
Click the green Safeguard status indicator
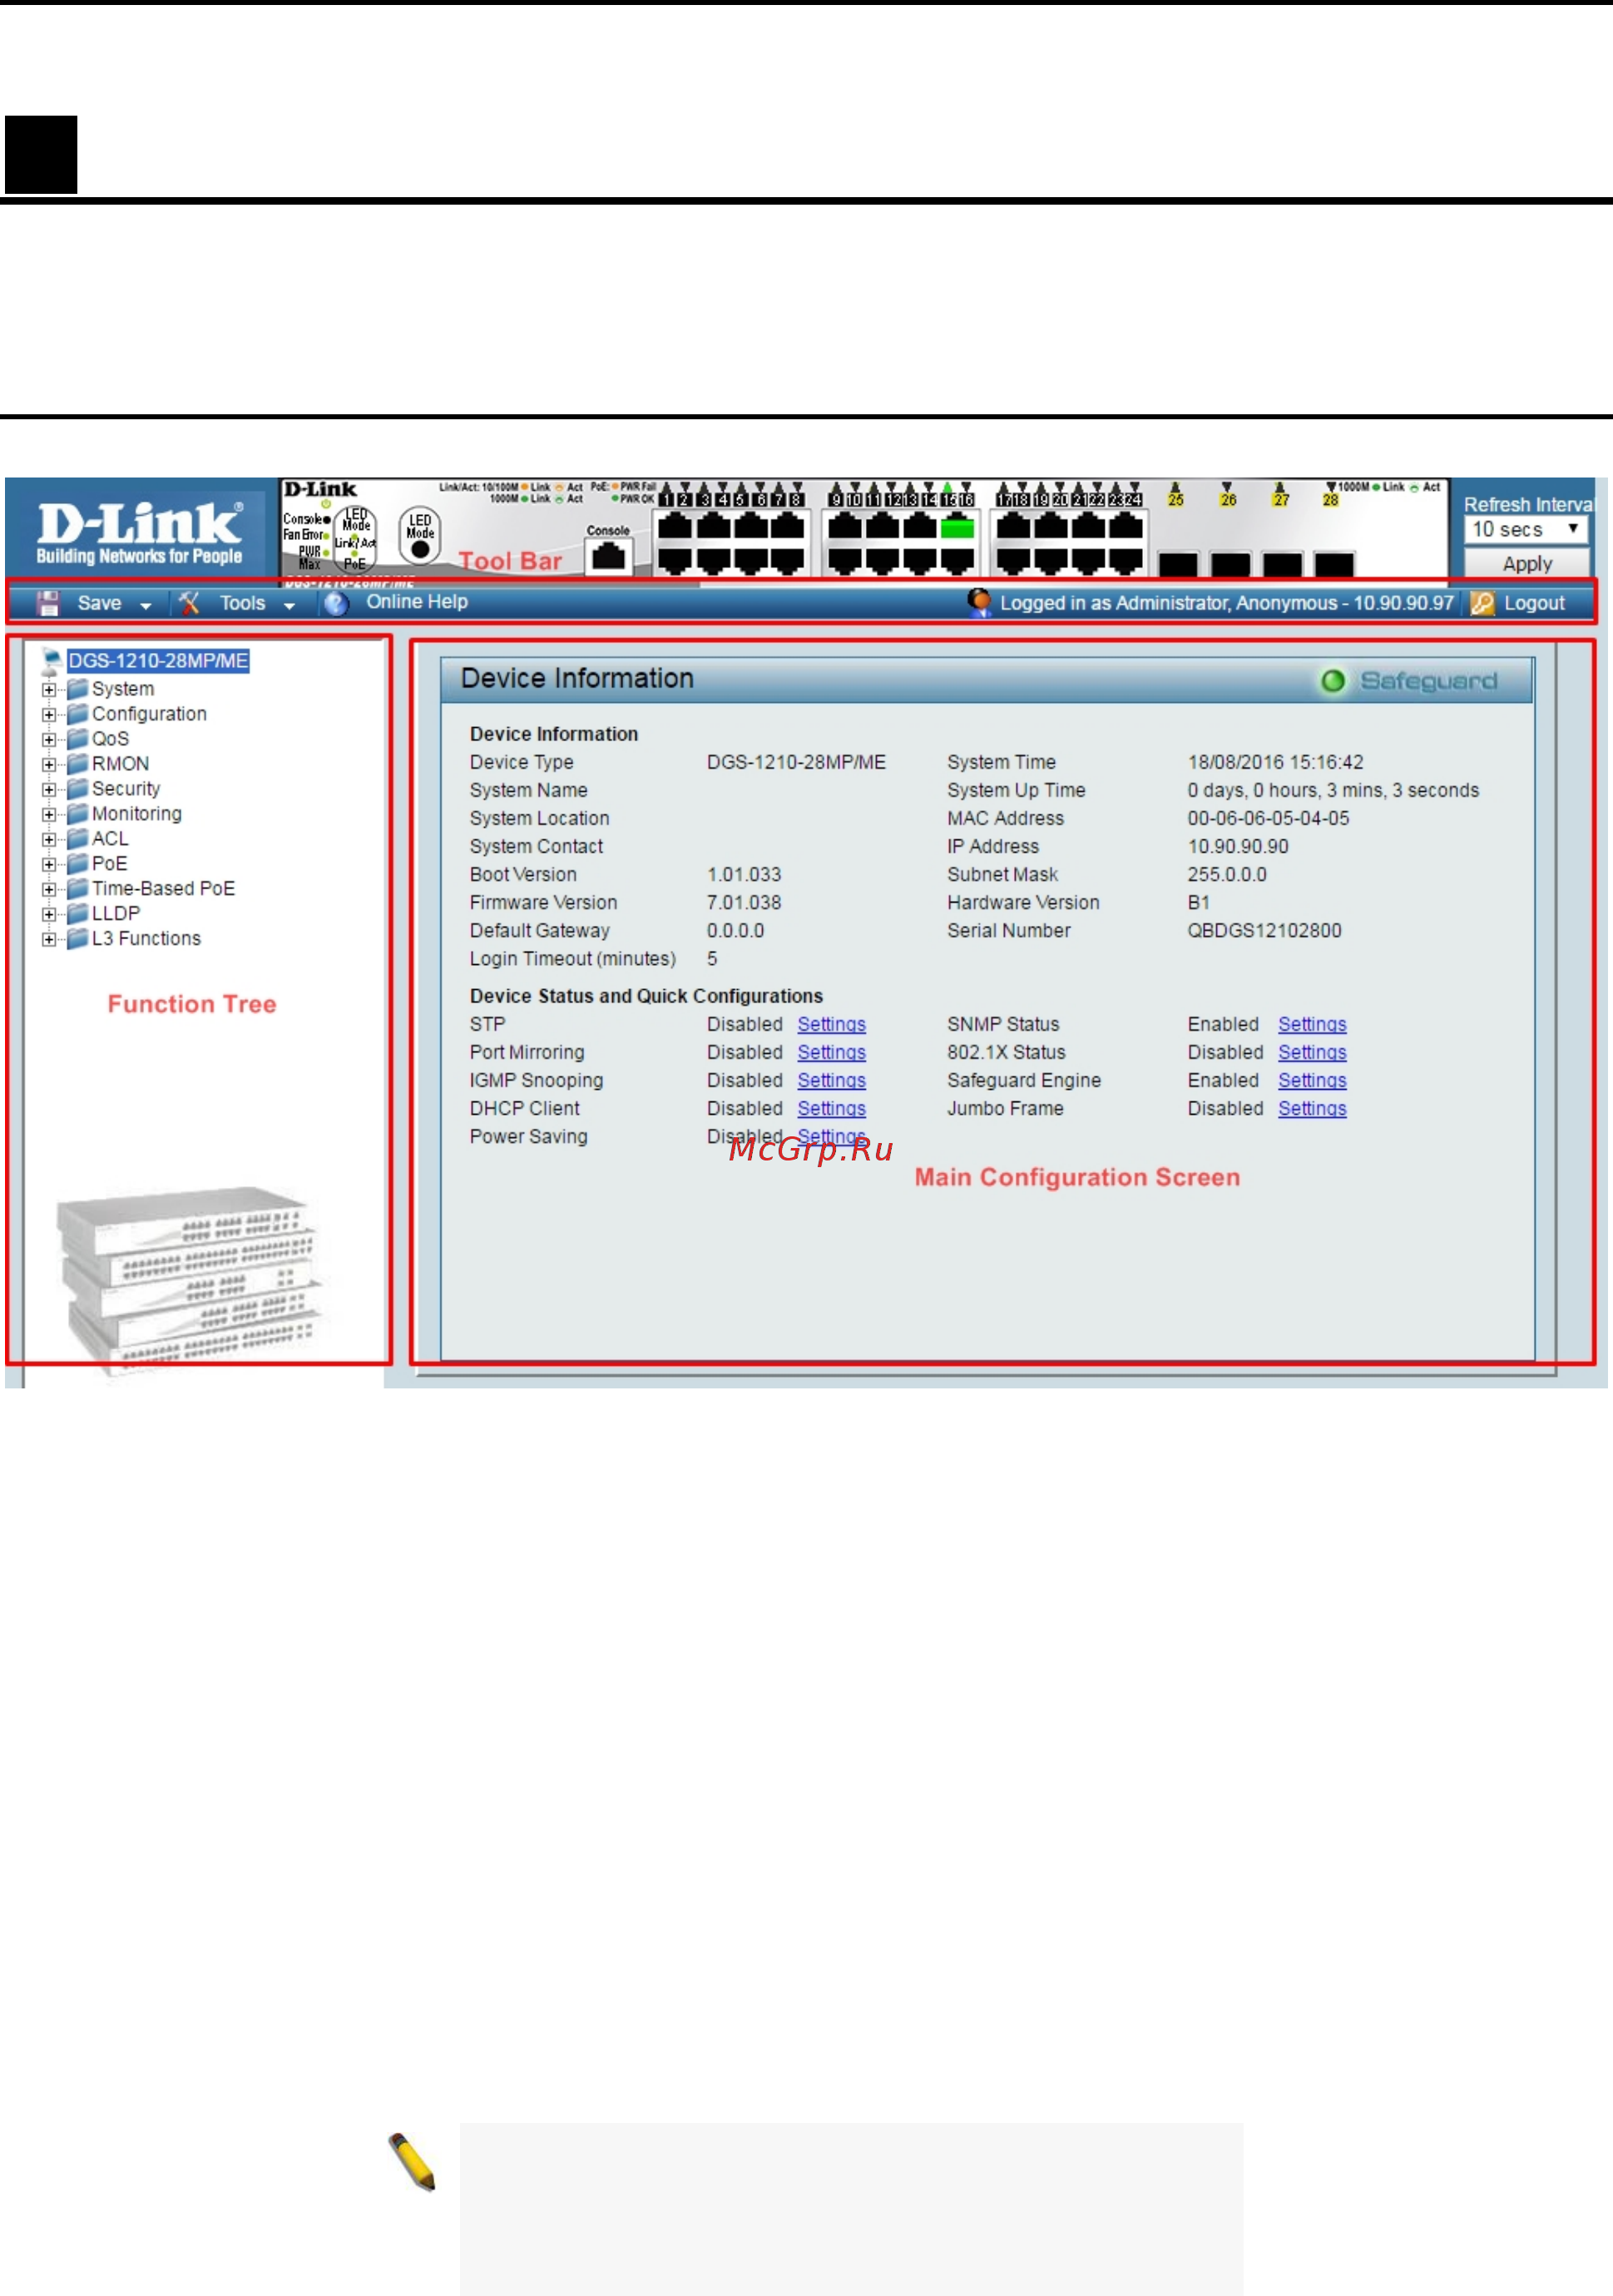1333,681
